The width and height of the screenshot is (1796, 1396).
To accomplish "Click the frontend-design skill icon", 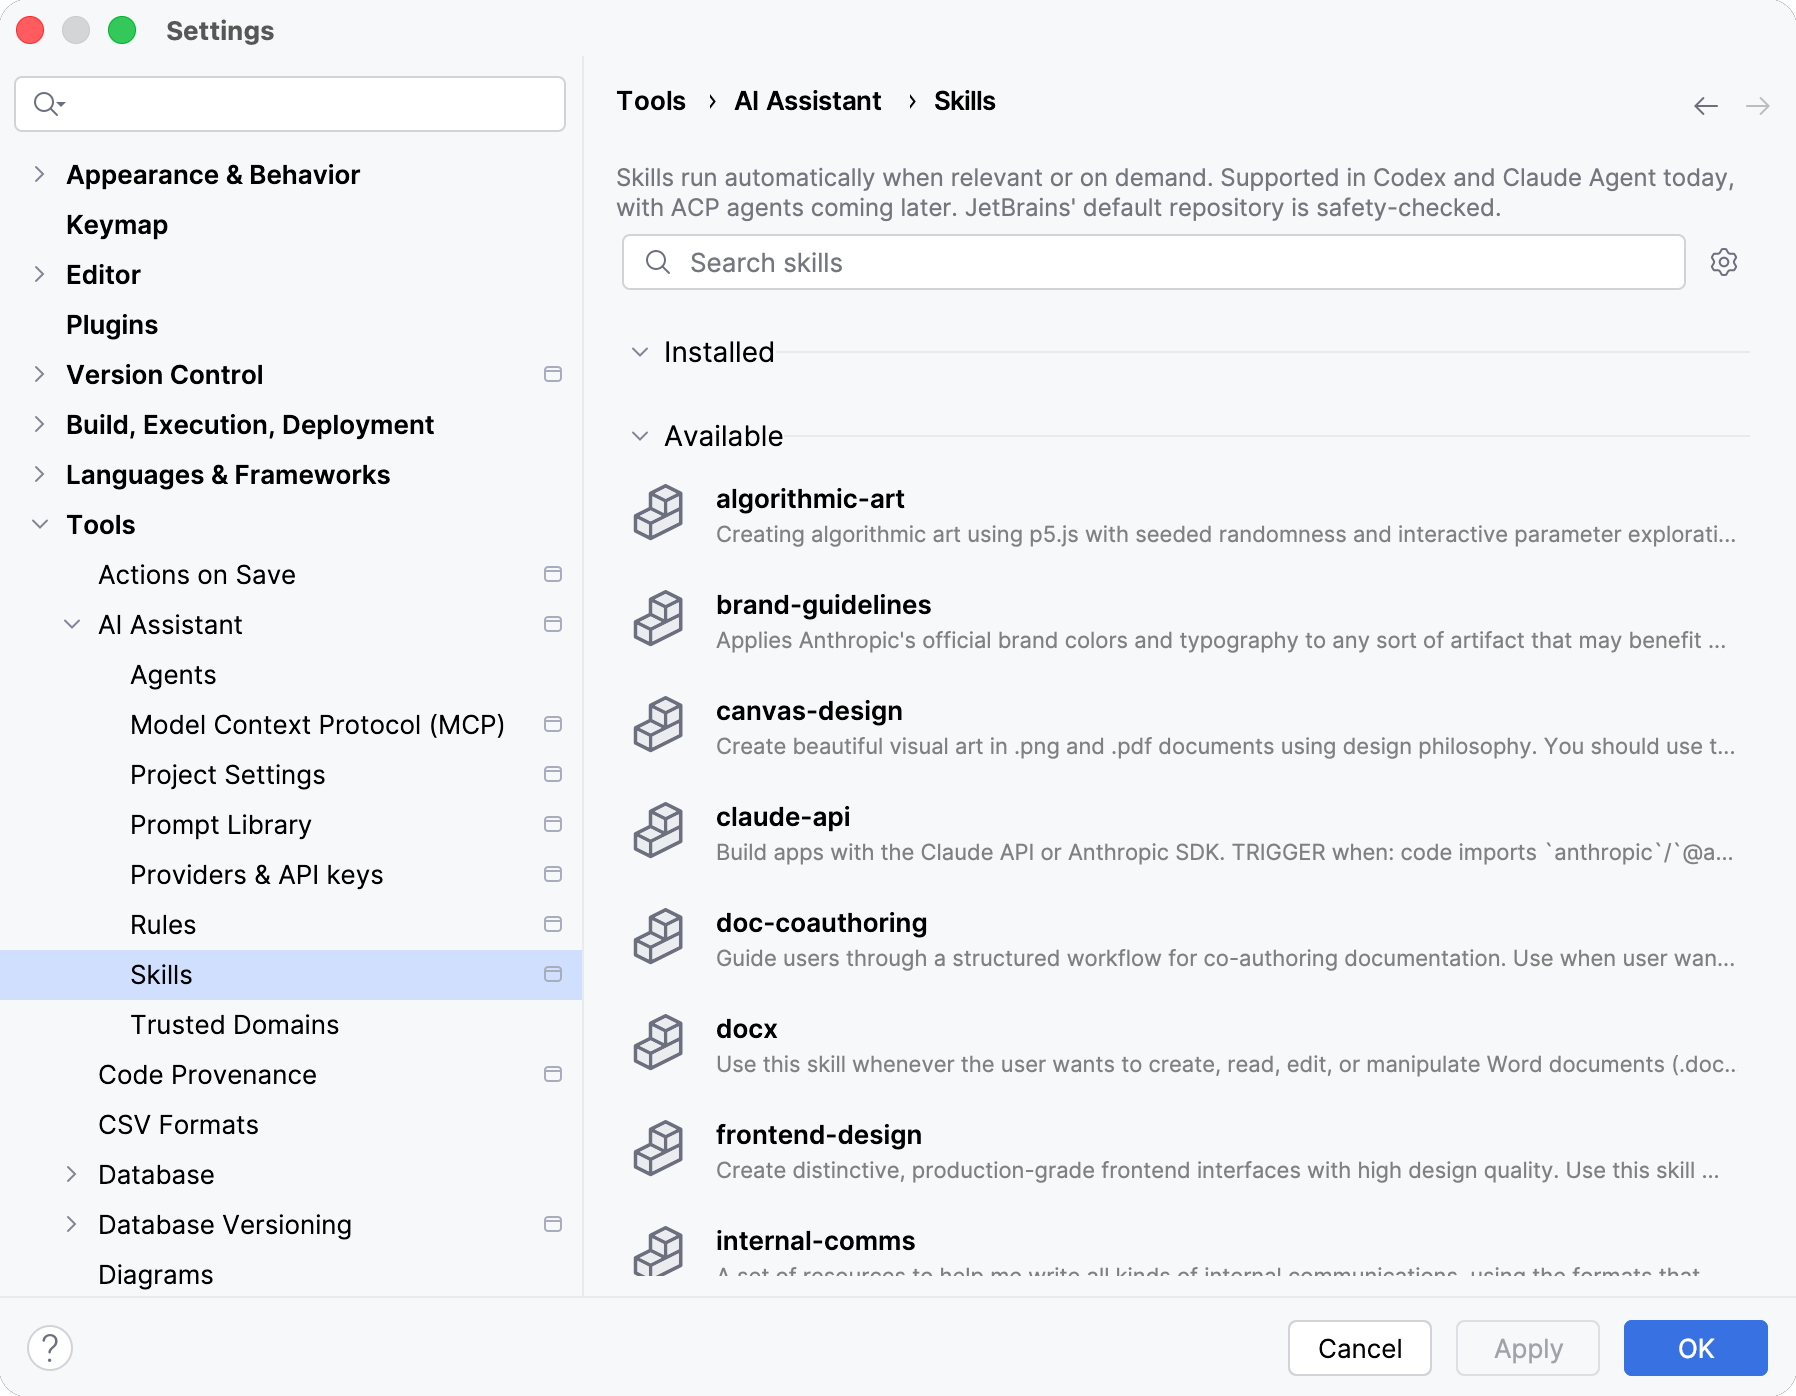I will [658, 1148].
